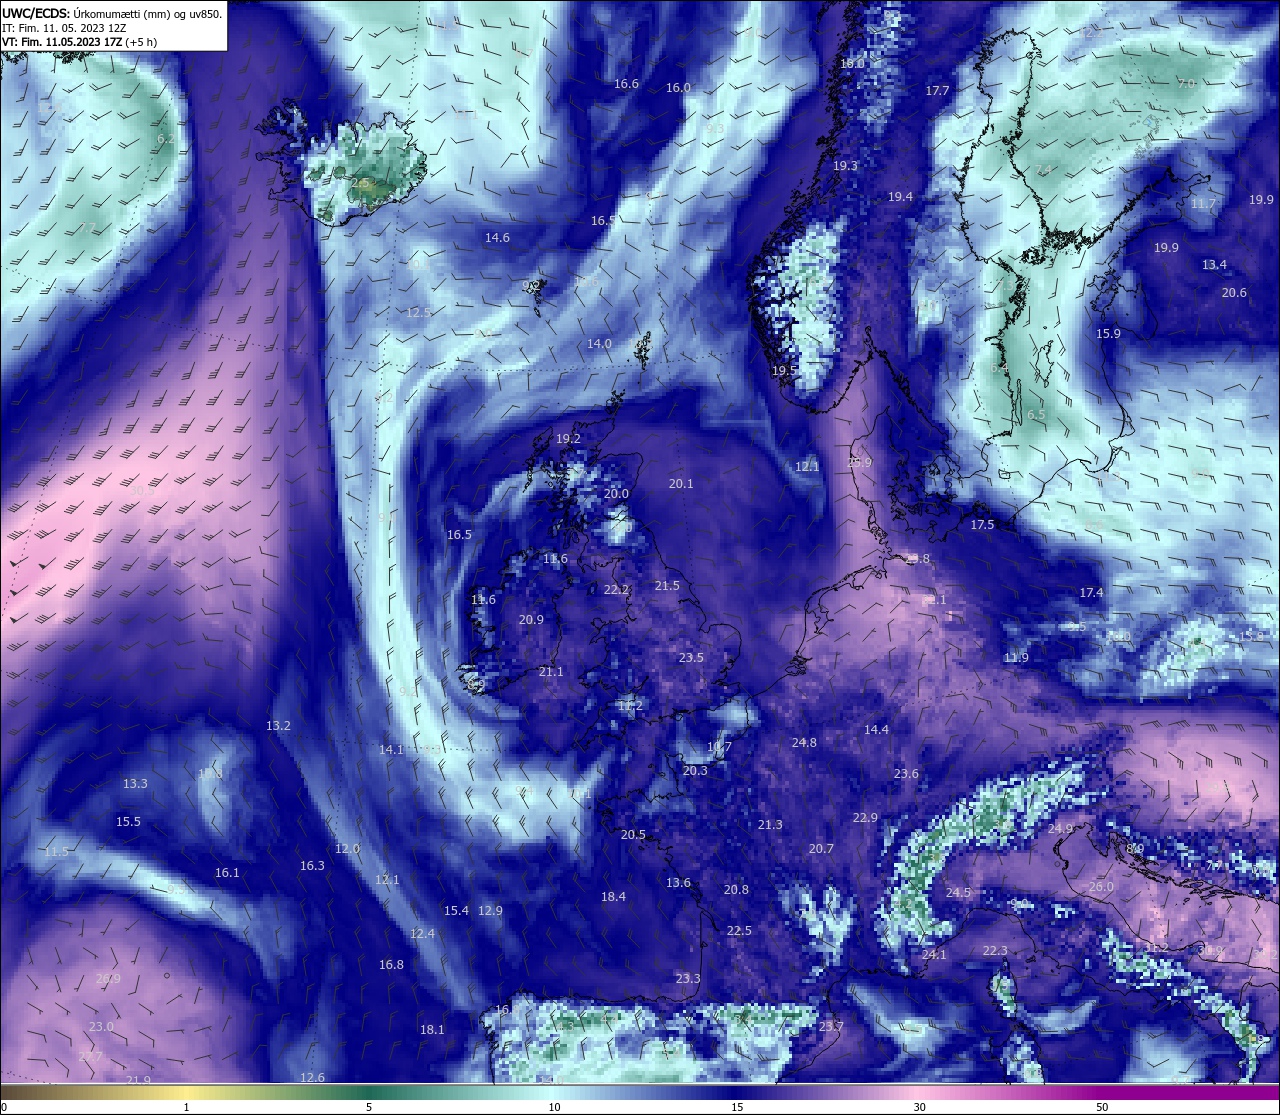Click the map value '20.3'

tap(695, 771)
